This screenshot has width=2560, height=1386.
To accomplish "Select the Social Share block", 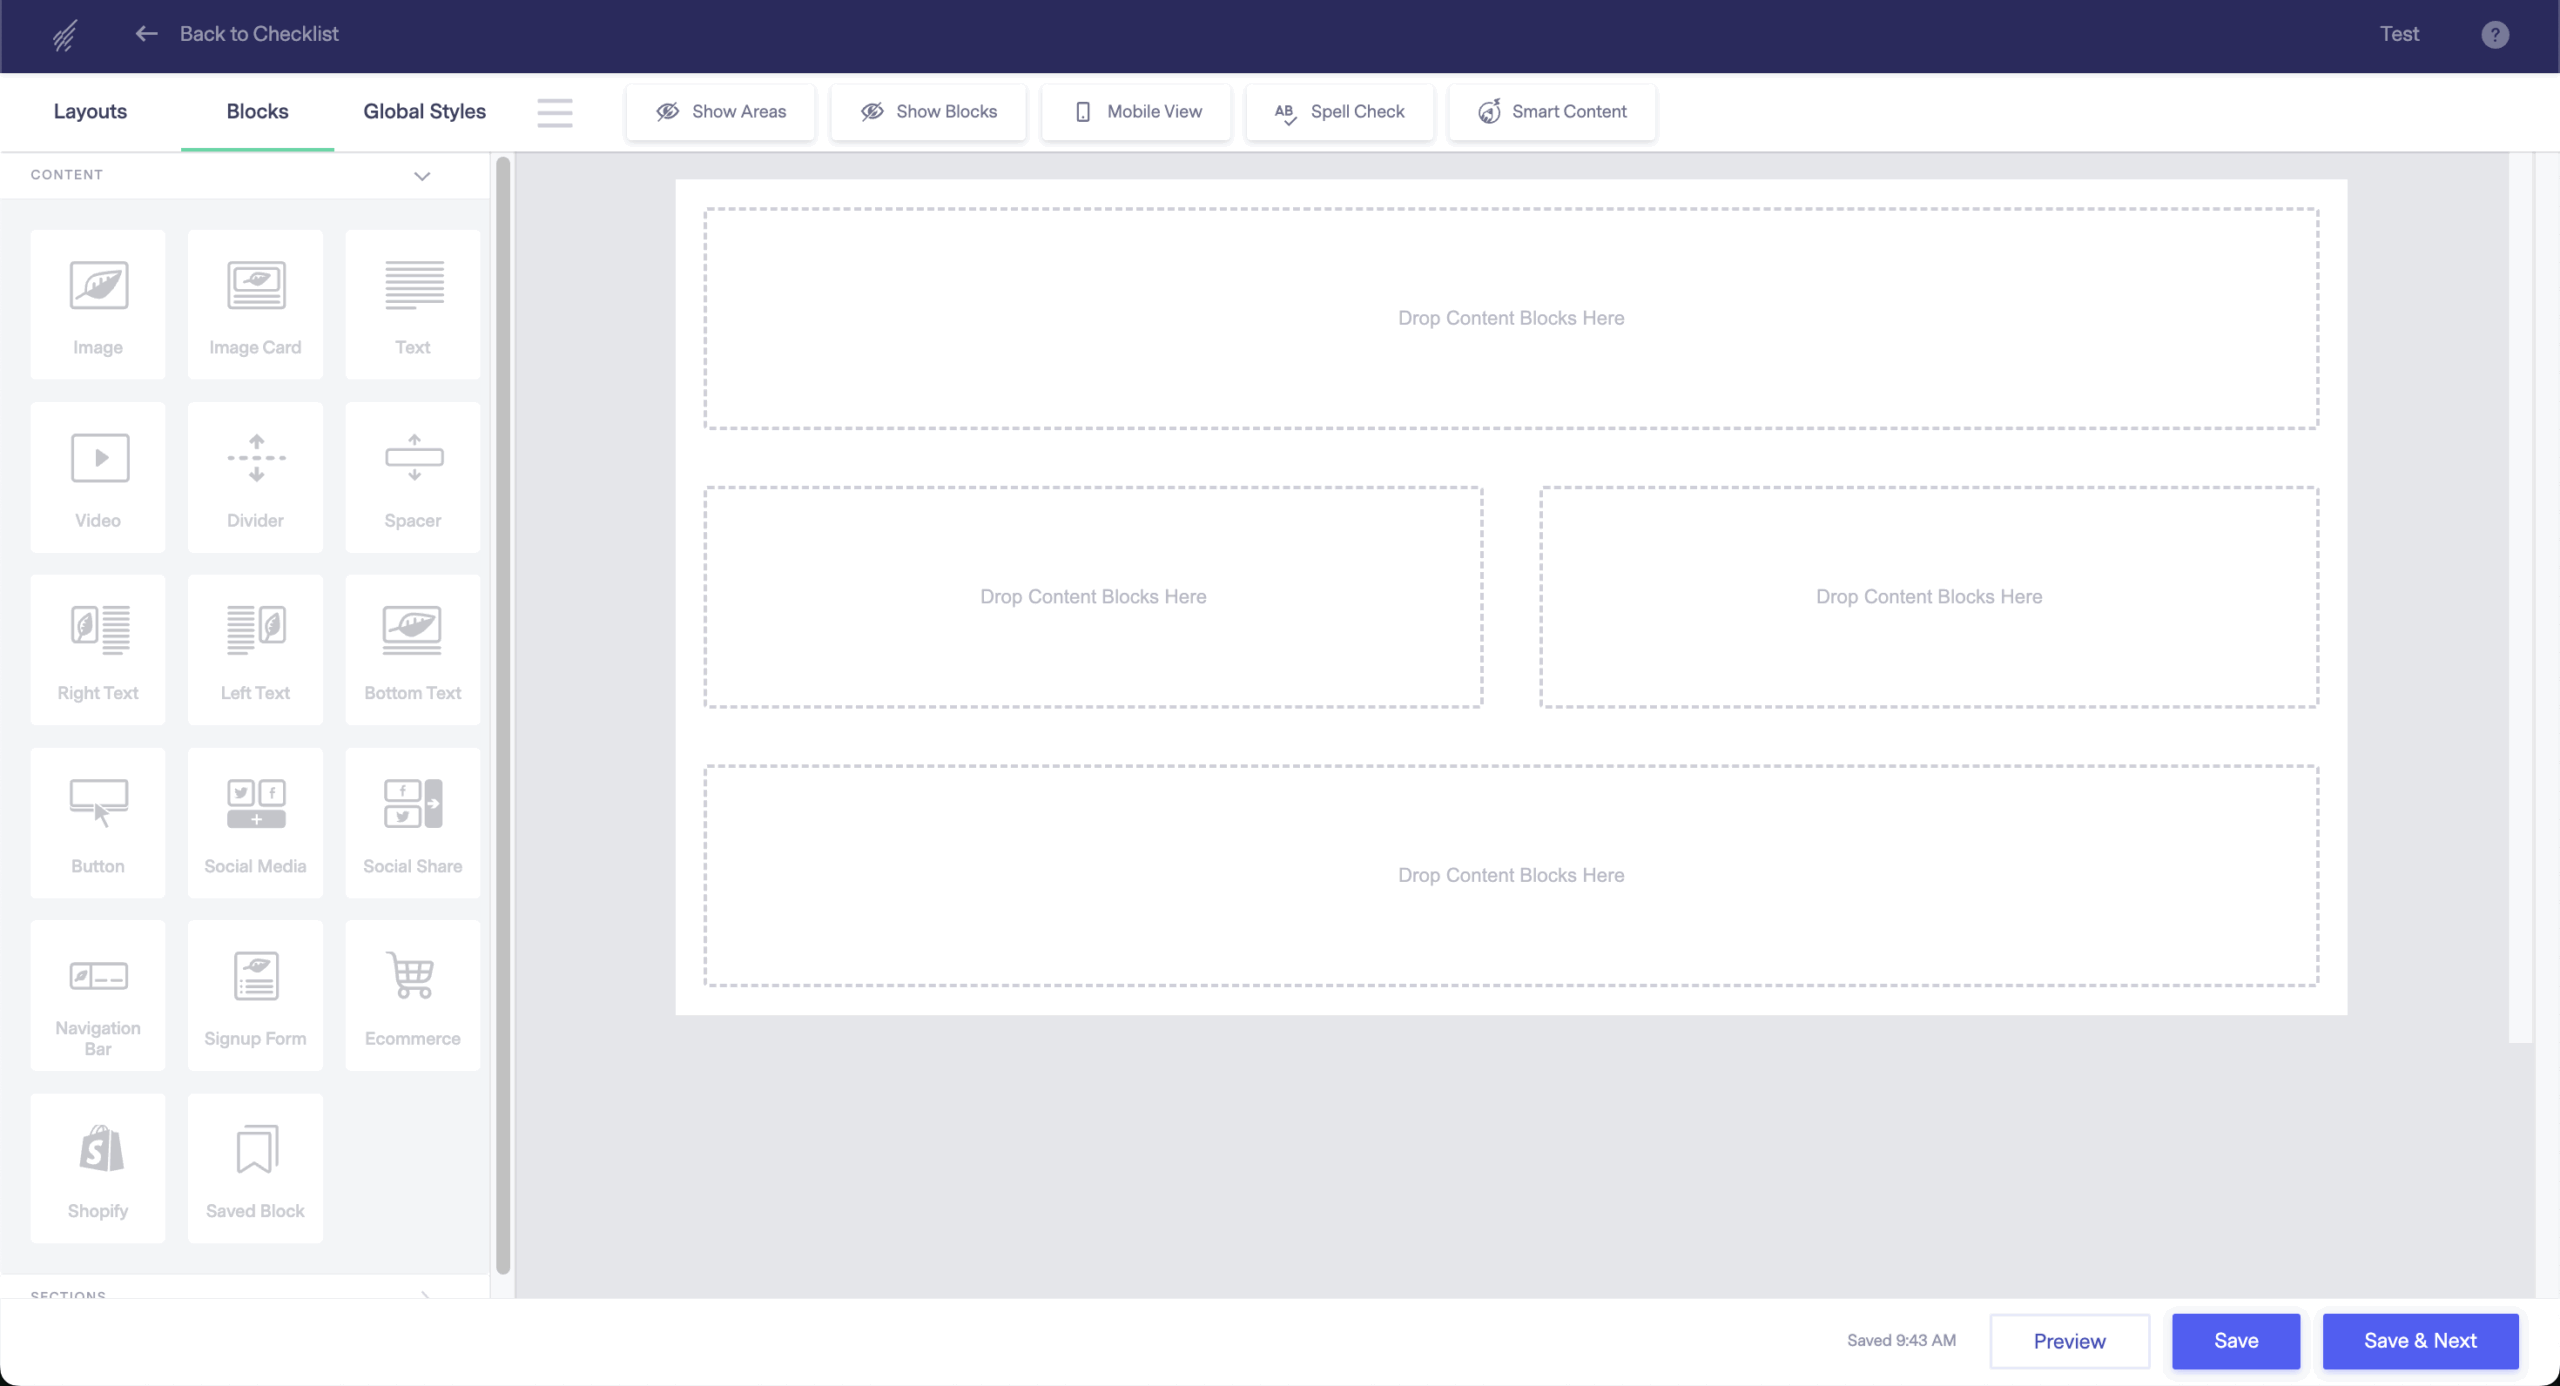I will coord(413,823).
